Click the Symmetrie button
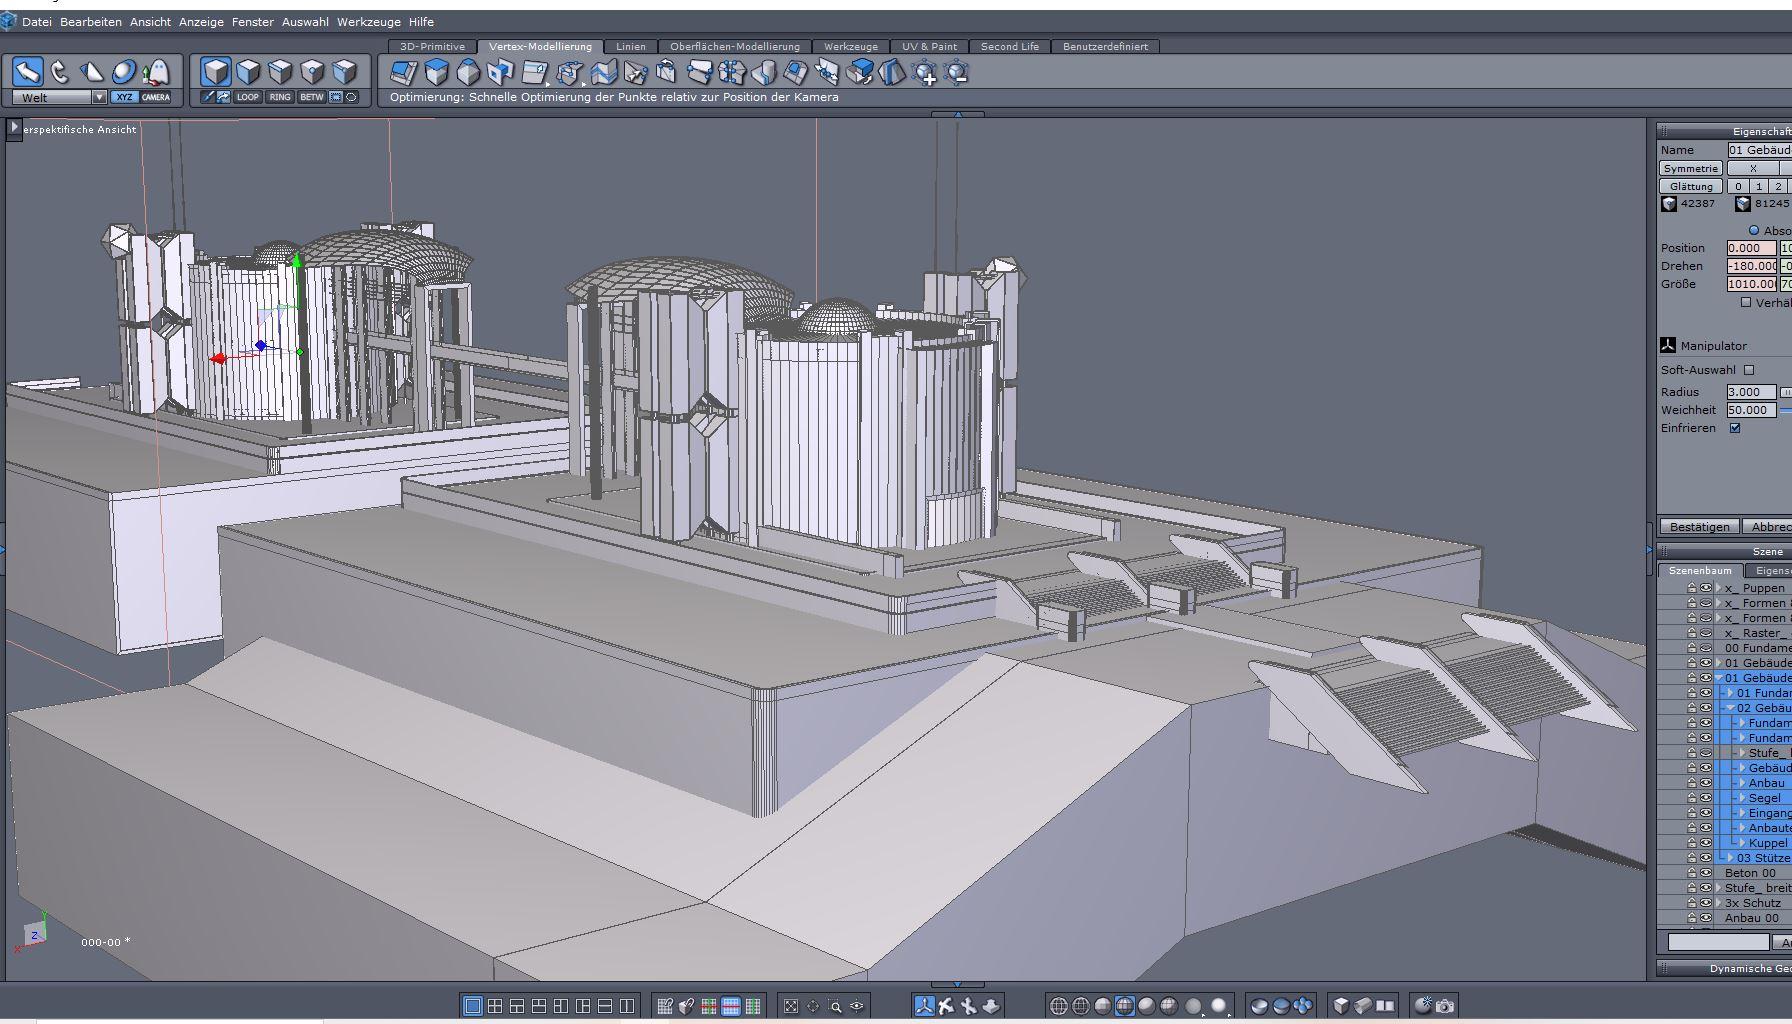 pyautogui.click(x=1690, y=168)
